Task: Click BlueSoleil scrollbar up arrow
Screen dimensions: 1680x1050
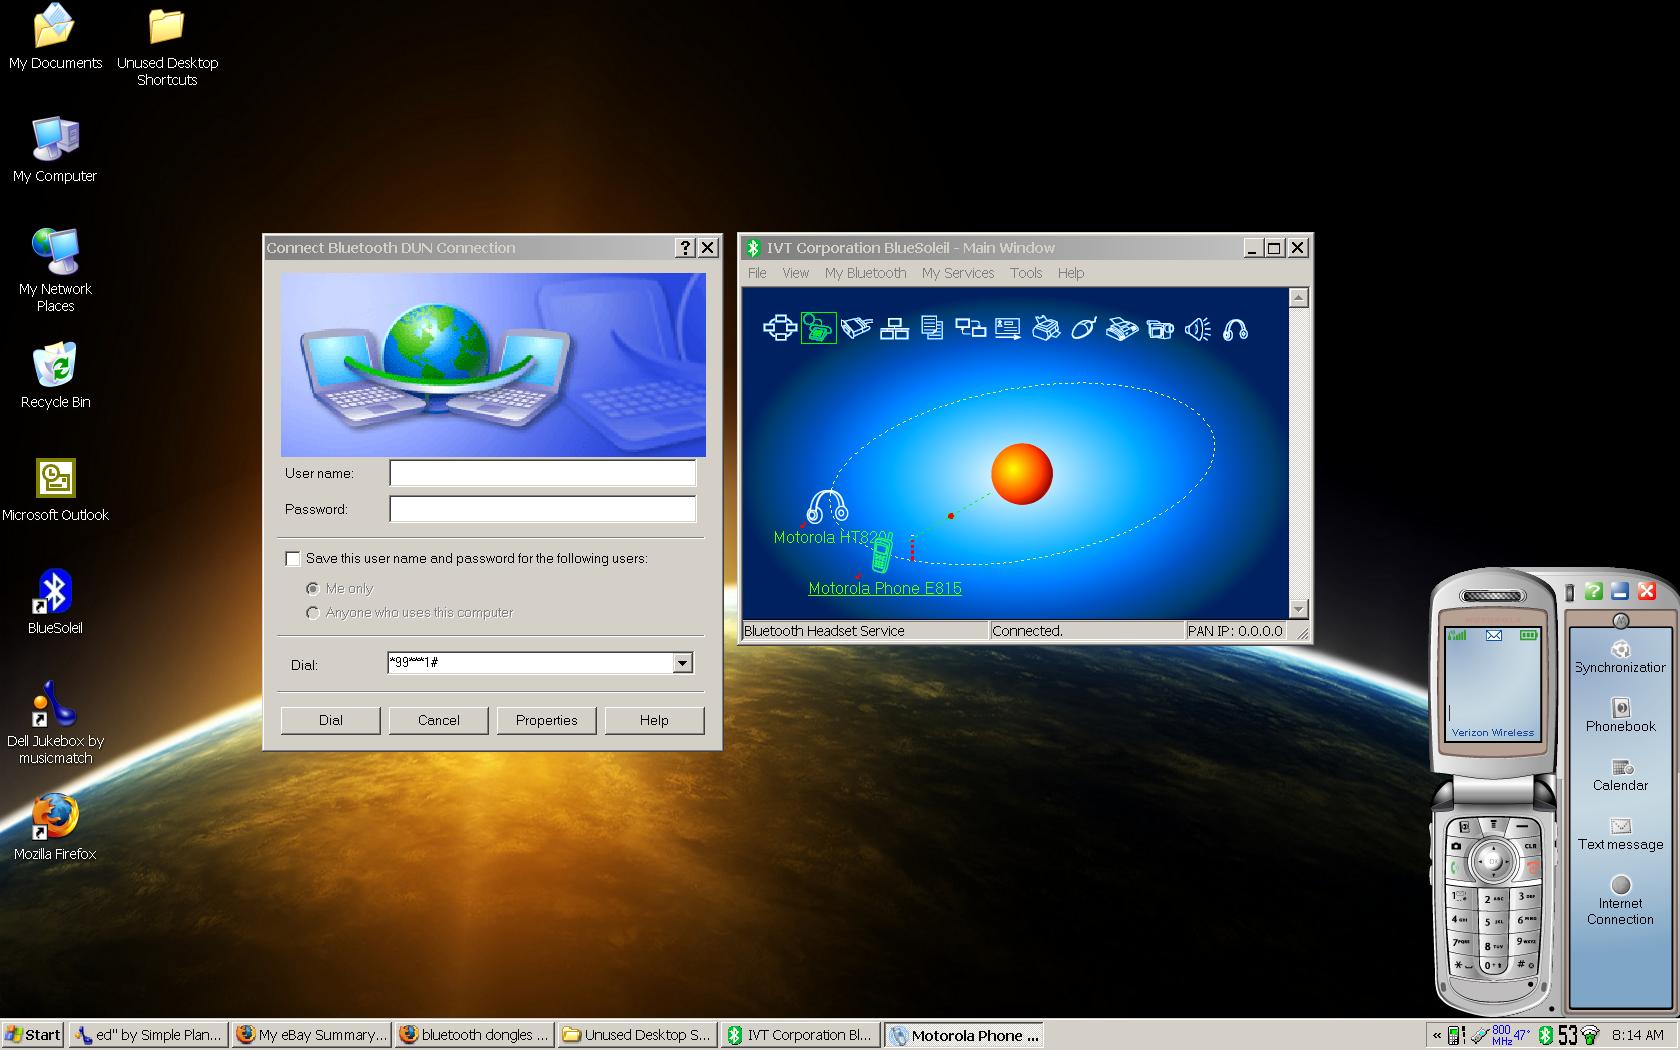Action: (x=1299, y=297)
